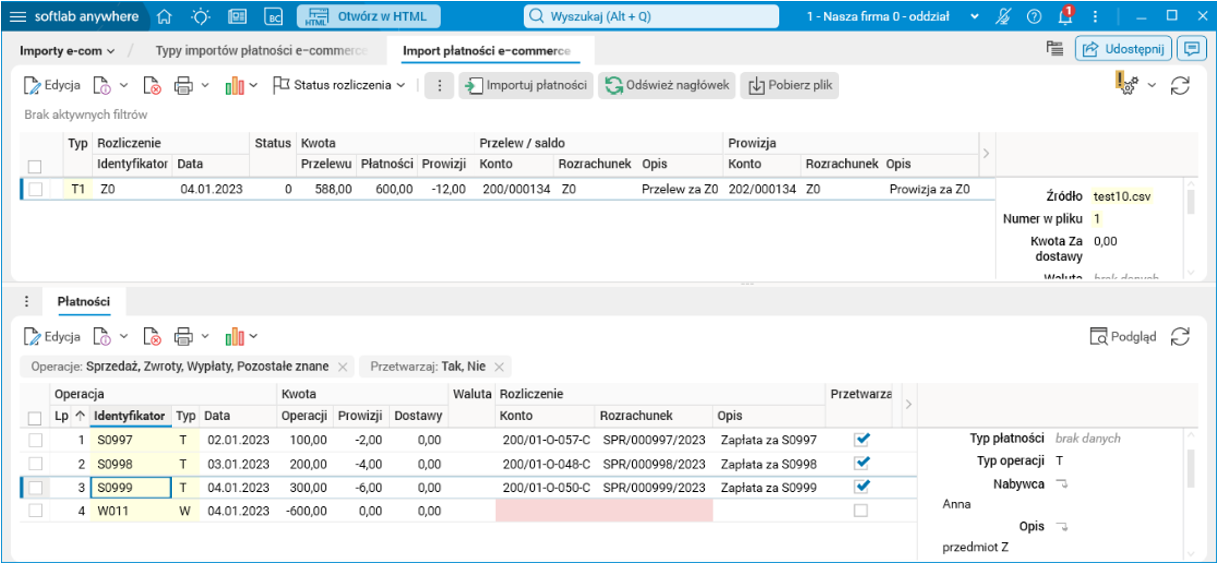Sort by the Lp column header
1218x563 pixels.
coord(68,416)
